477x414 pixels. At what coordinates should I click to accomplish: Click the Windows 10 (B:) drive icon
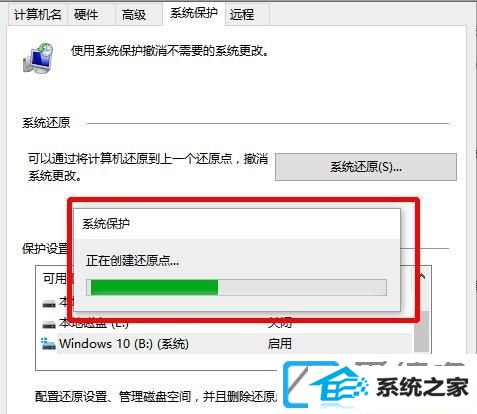coord(48,344)
